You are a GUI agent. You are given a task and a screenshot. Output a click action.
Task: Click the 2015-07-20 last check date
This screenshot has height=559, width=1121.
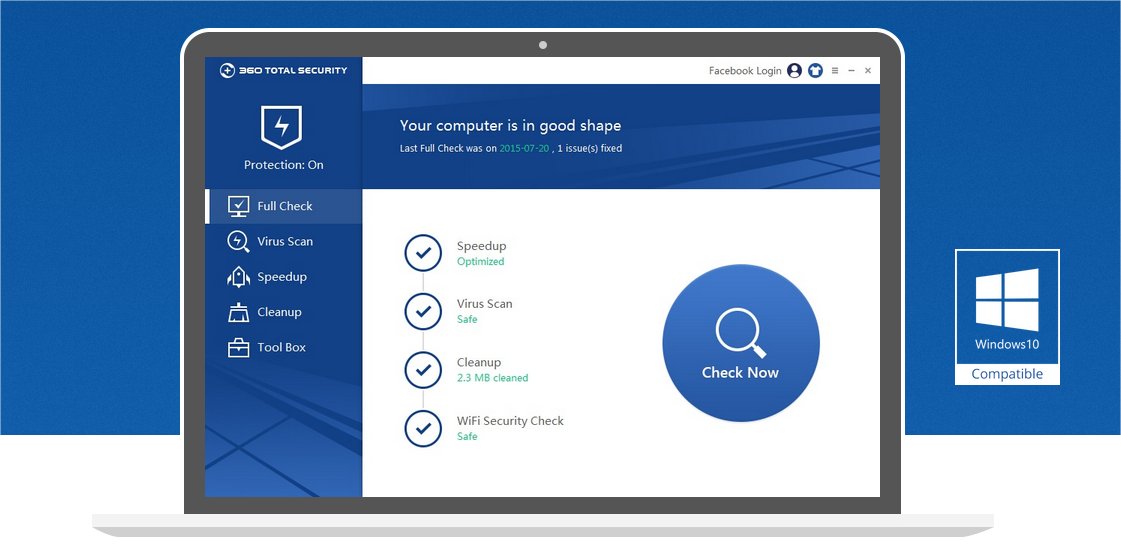click(x=524, y=148)
